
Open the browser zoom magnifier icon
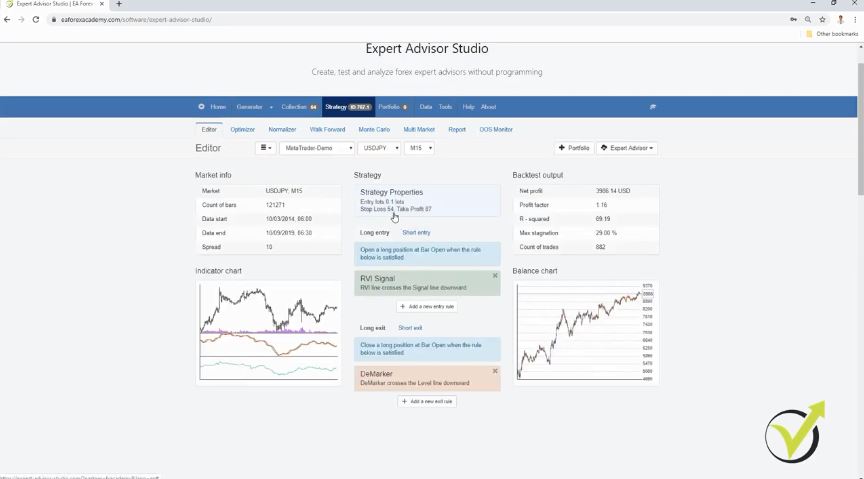coord(808,19)
